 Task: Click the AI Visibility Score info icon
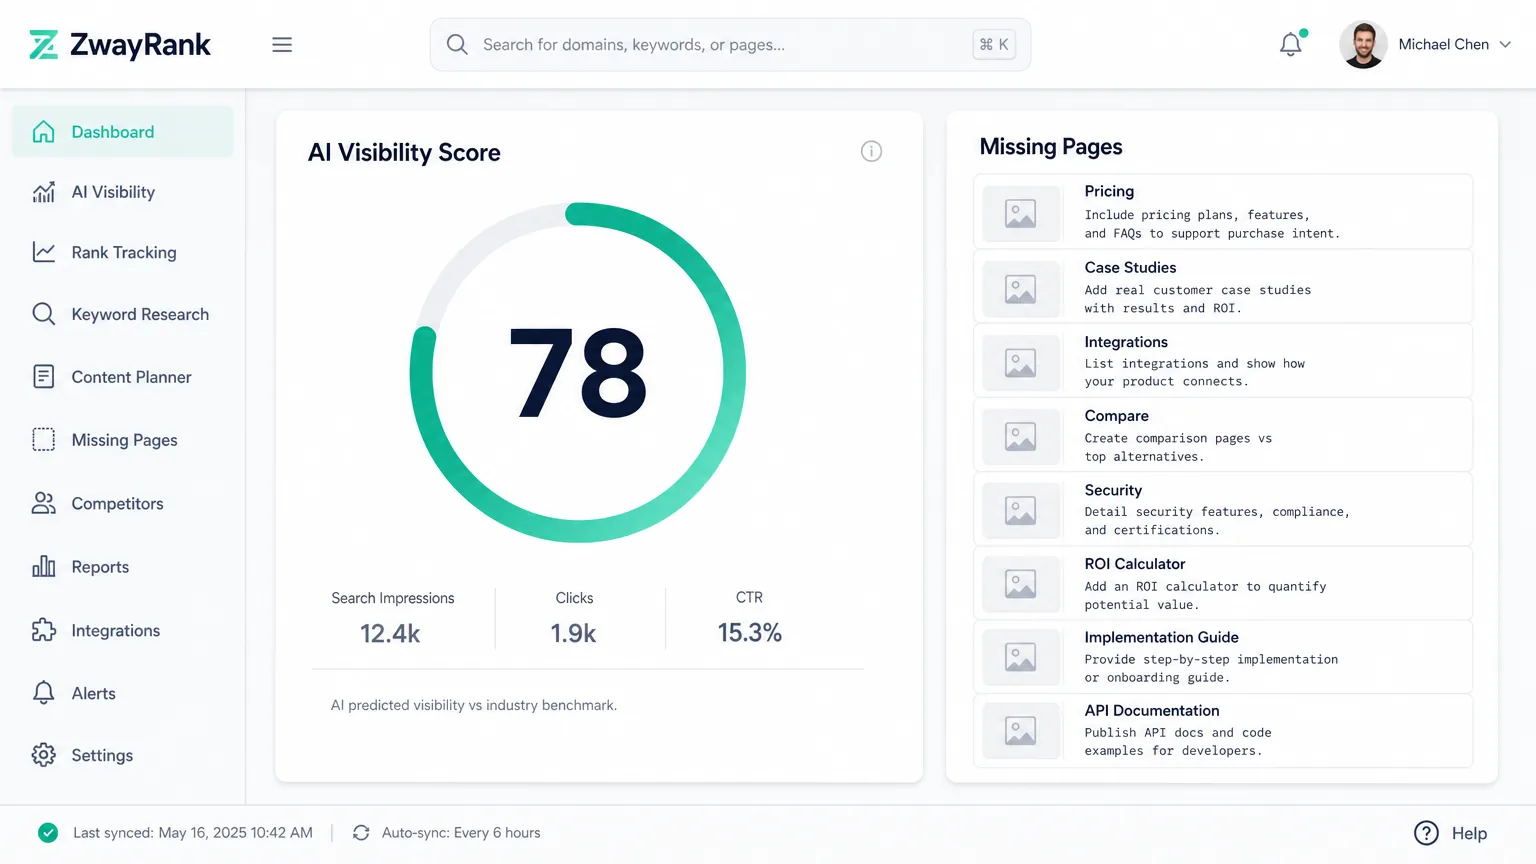click(x=871, y=151)
